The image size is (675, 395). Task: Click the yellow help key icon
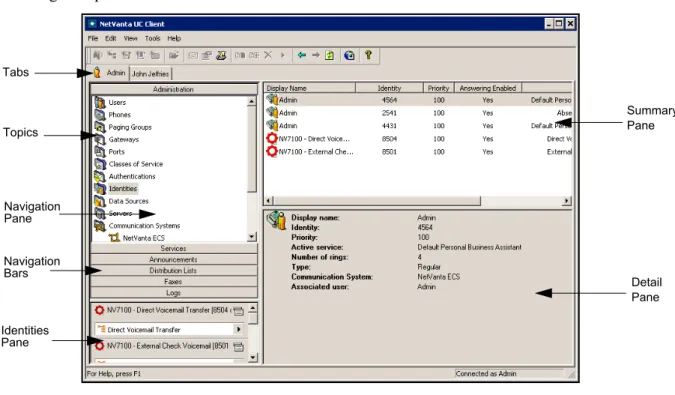tap(368, 55)
